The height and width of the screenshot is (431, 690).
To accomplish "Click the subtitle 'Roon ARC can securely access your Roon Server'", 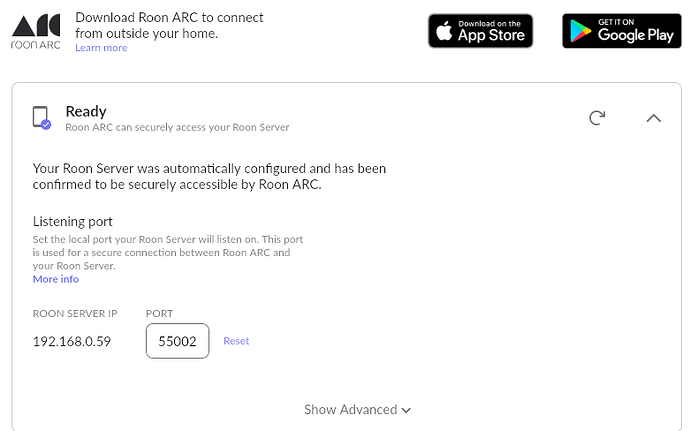I will tap(177, 127).
